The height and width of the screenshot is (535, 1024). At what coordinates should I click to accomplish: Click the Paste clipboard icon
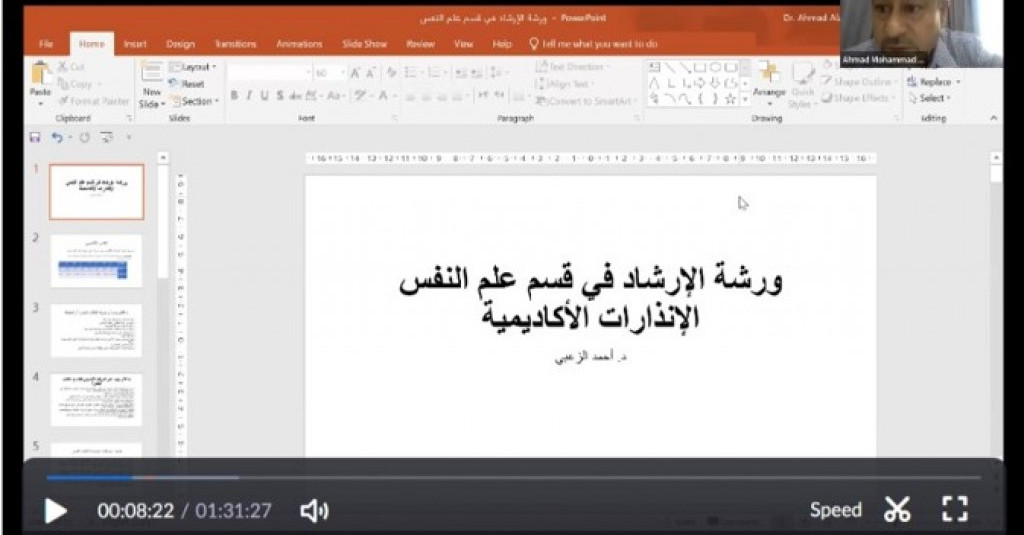(x=41, y=77)
